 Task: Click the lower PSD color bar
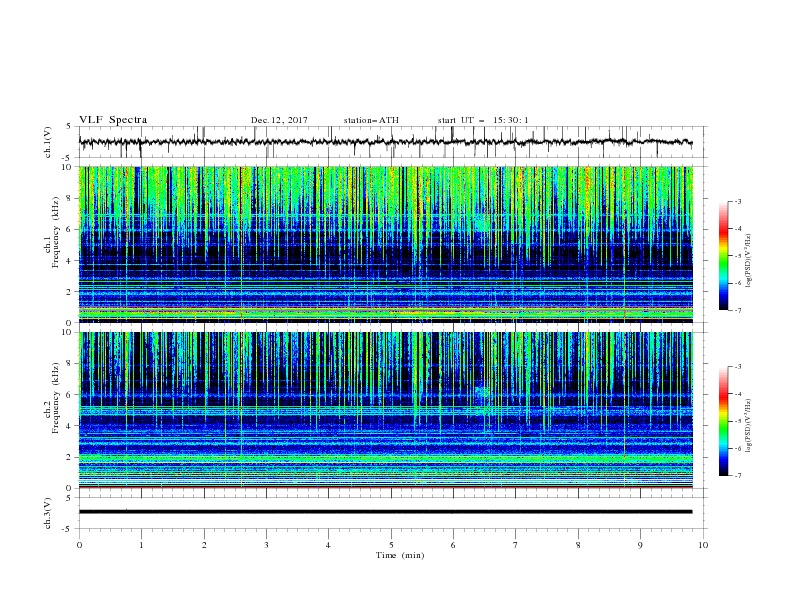(x=724, y=421)
